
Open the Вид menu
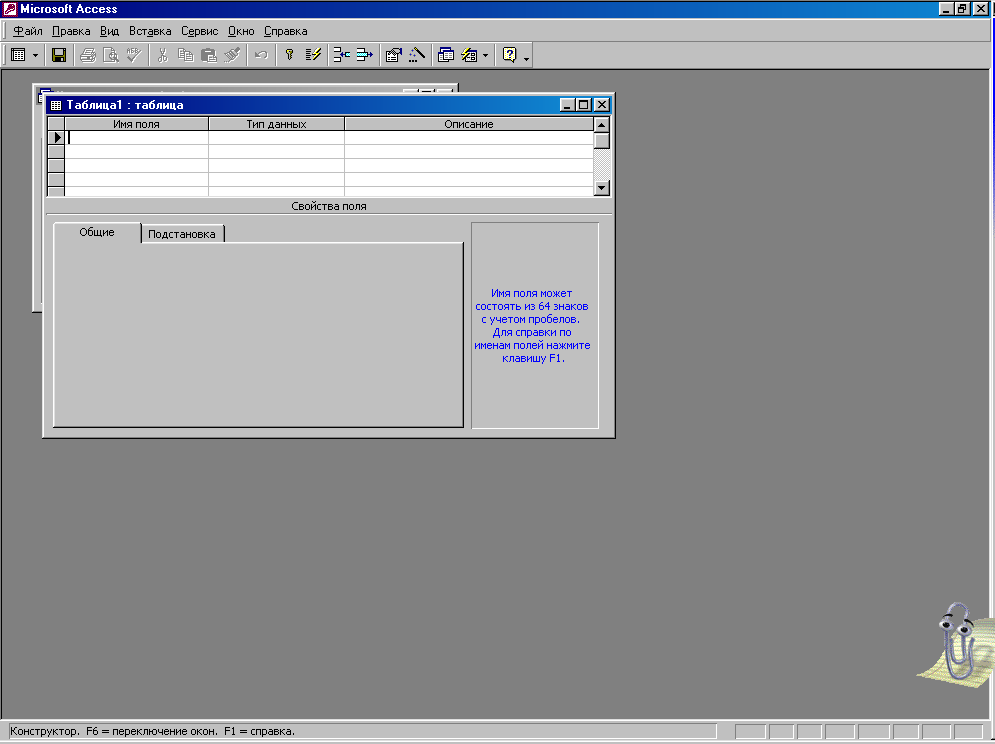[x=109, y=31]
